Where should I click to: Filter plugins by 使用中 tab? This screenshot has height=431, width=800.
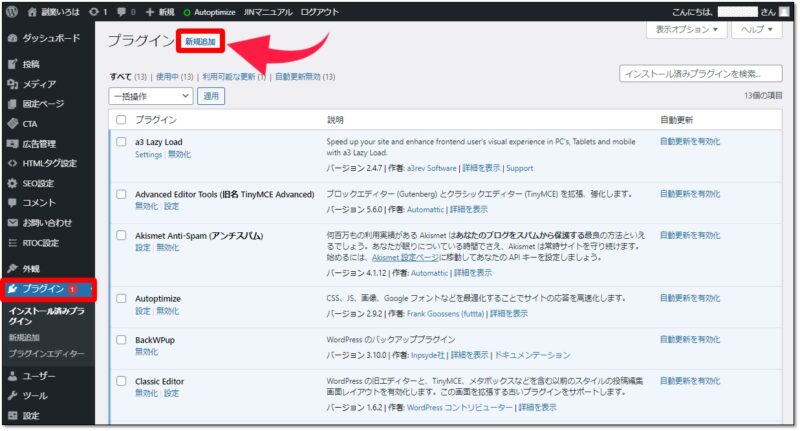coord(167,77)
